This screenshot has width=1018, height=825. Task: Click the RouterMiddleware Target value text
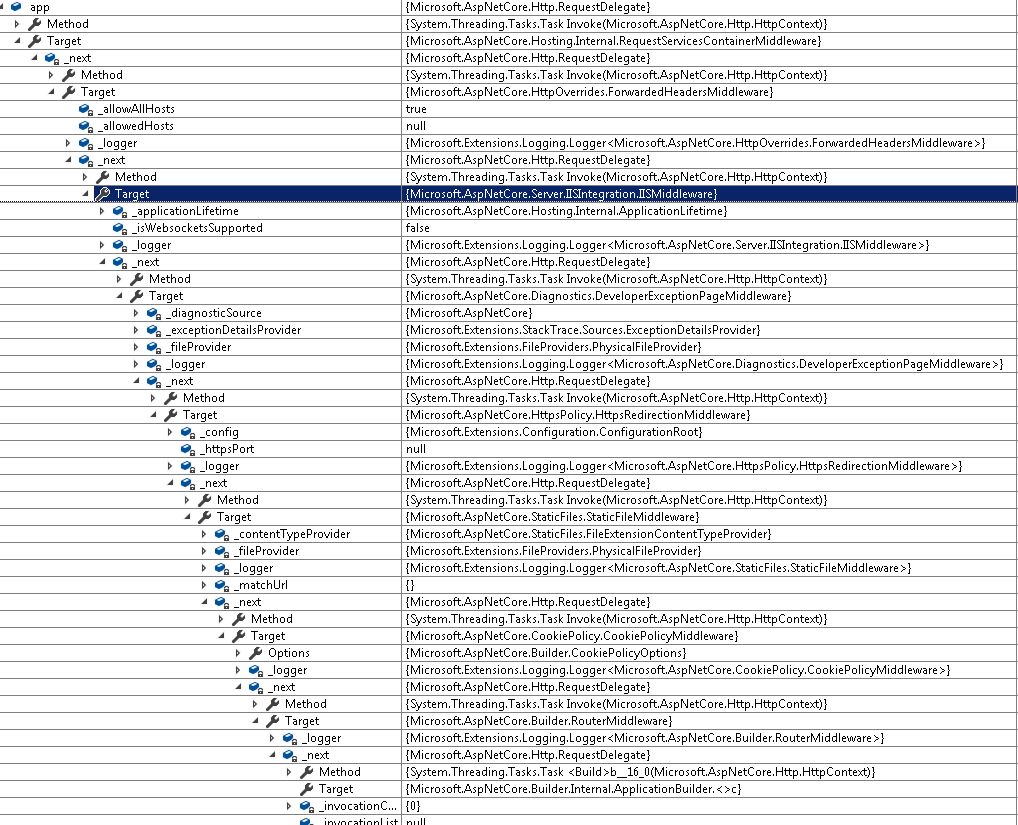click(539, 721)
